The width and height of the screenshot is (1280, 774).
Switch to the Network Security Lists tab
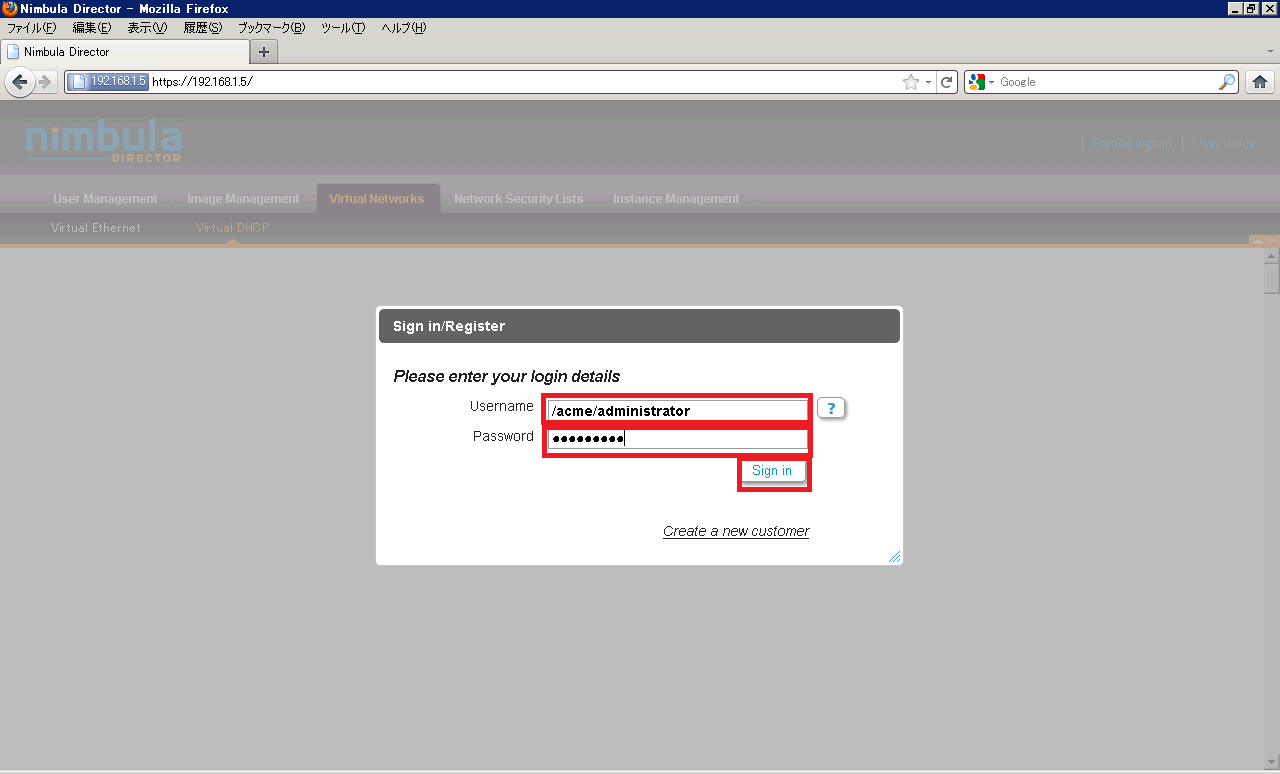click(x=518, y=199)
